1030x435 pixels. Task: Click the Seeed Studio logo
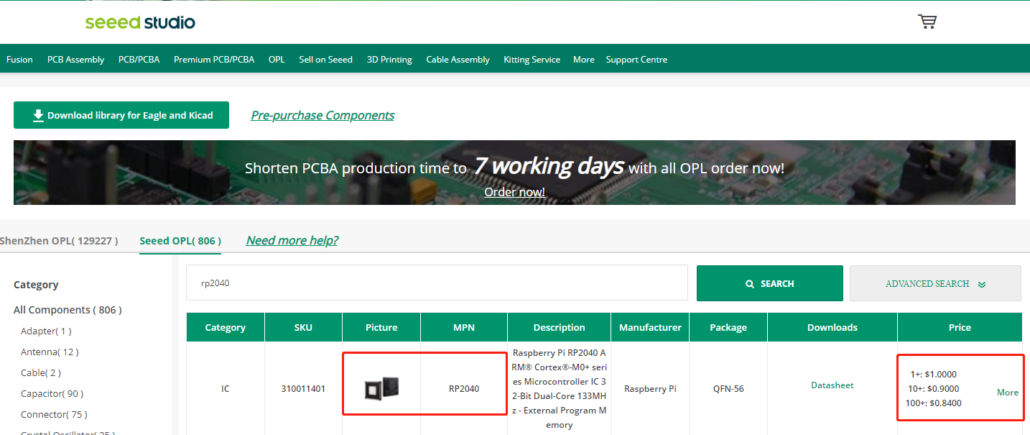pyautogui.click(x=140, y=22)
